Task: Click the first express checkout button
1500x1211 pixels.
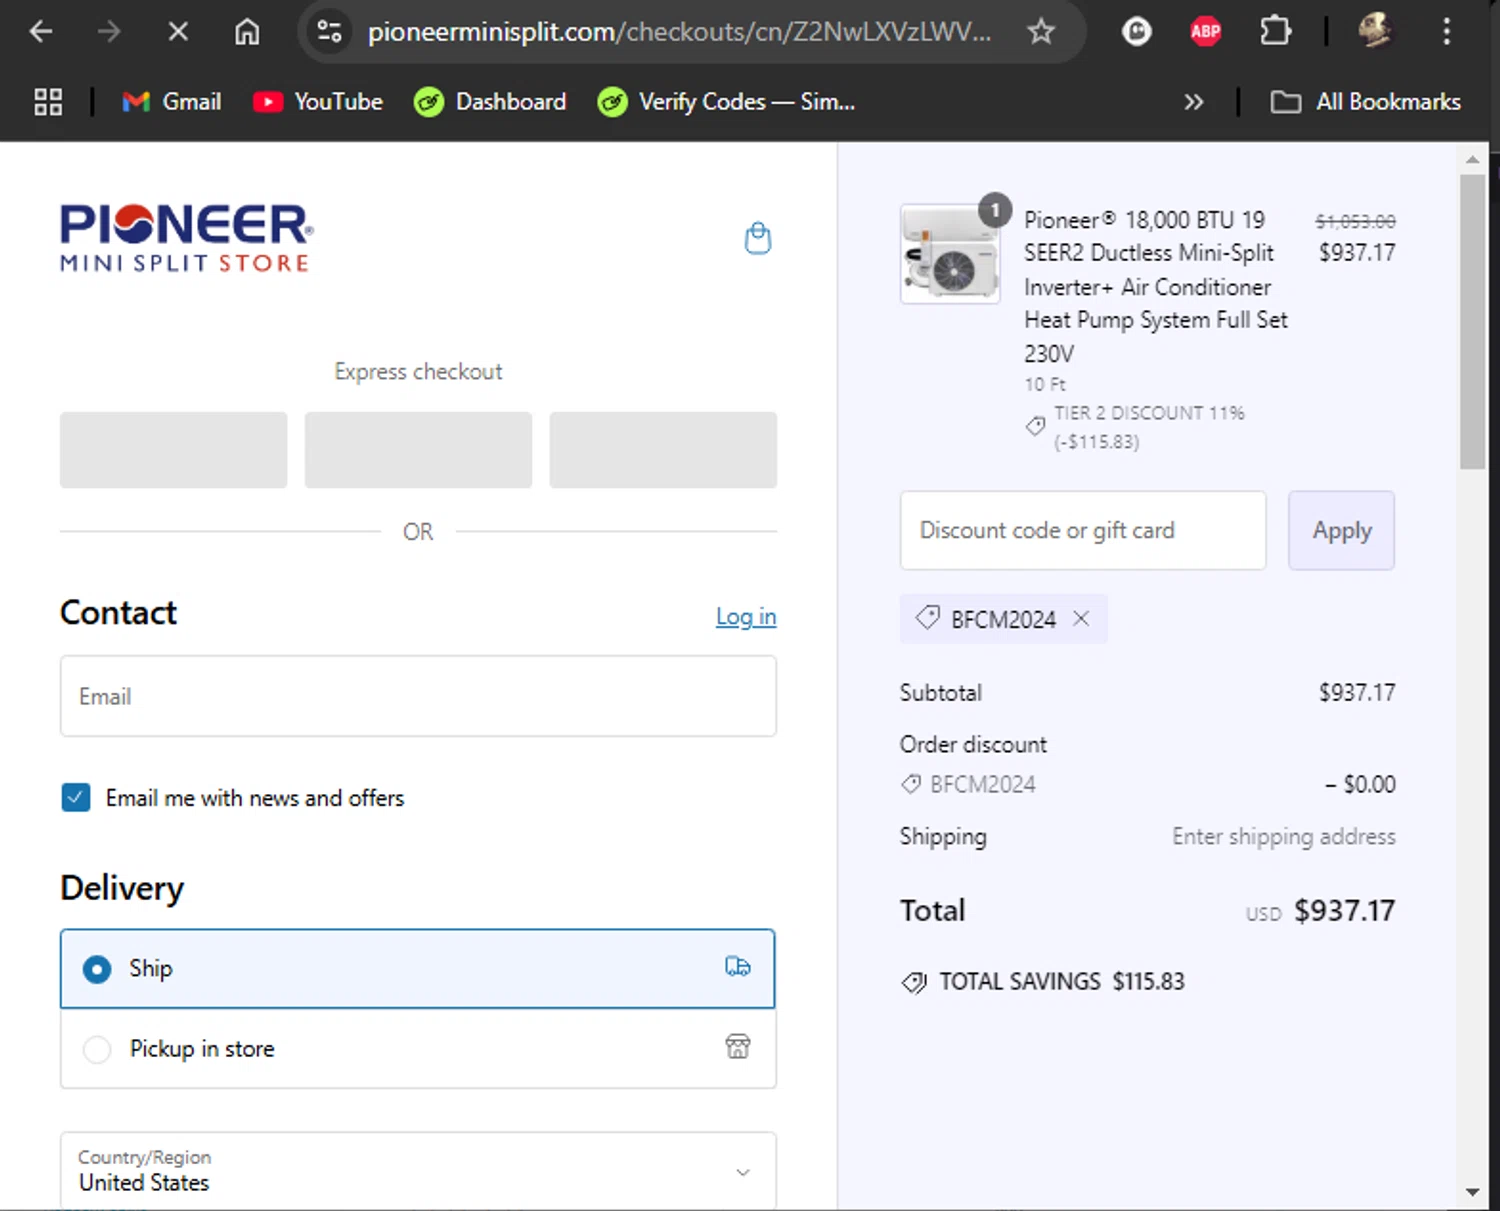Action: (x=173, y=450)
